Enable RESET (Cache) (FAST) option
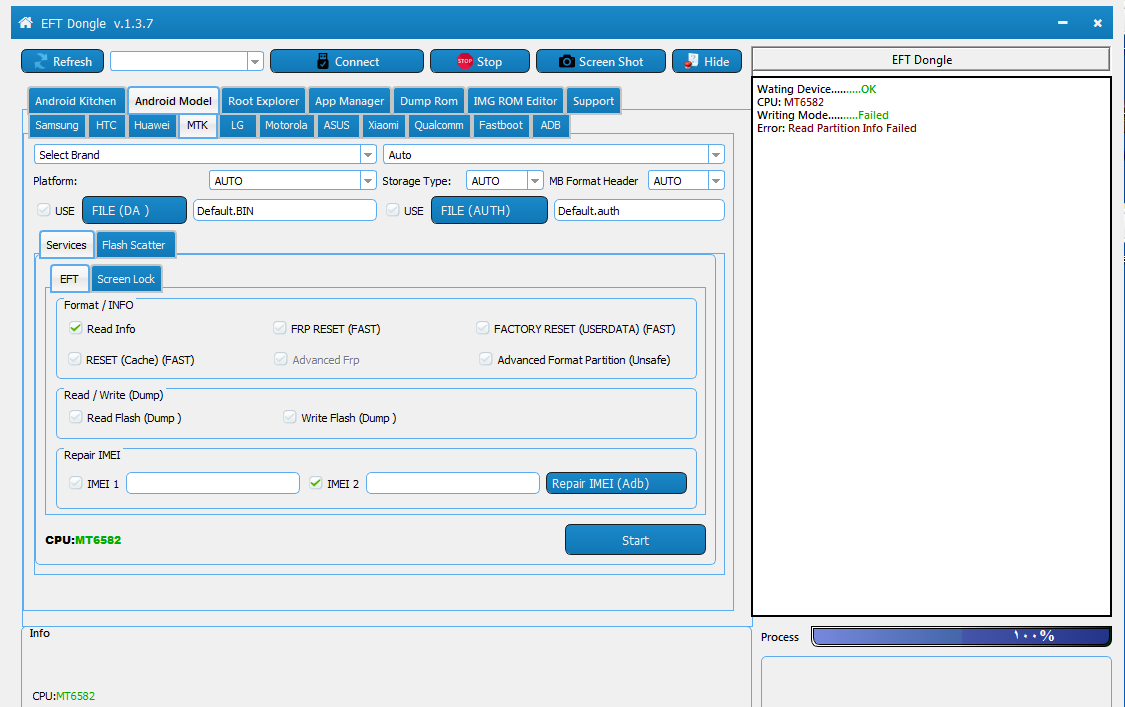This screenshot has width=1125, height=707. pos(75,359)
